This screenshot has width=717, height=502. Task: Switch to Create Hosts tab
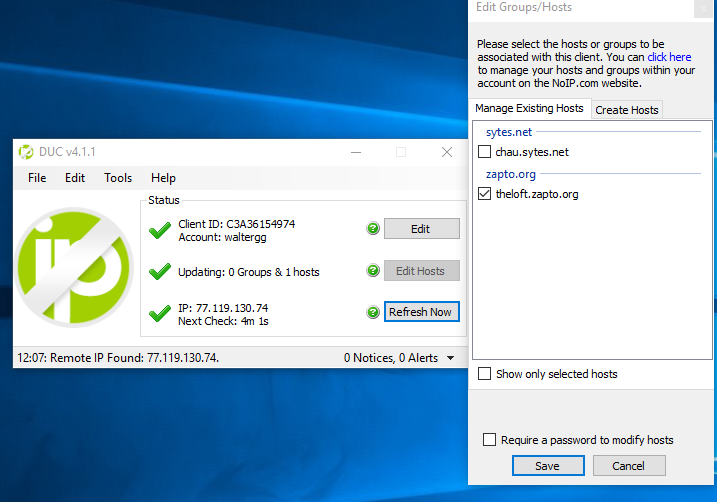(626, 110)
